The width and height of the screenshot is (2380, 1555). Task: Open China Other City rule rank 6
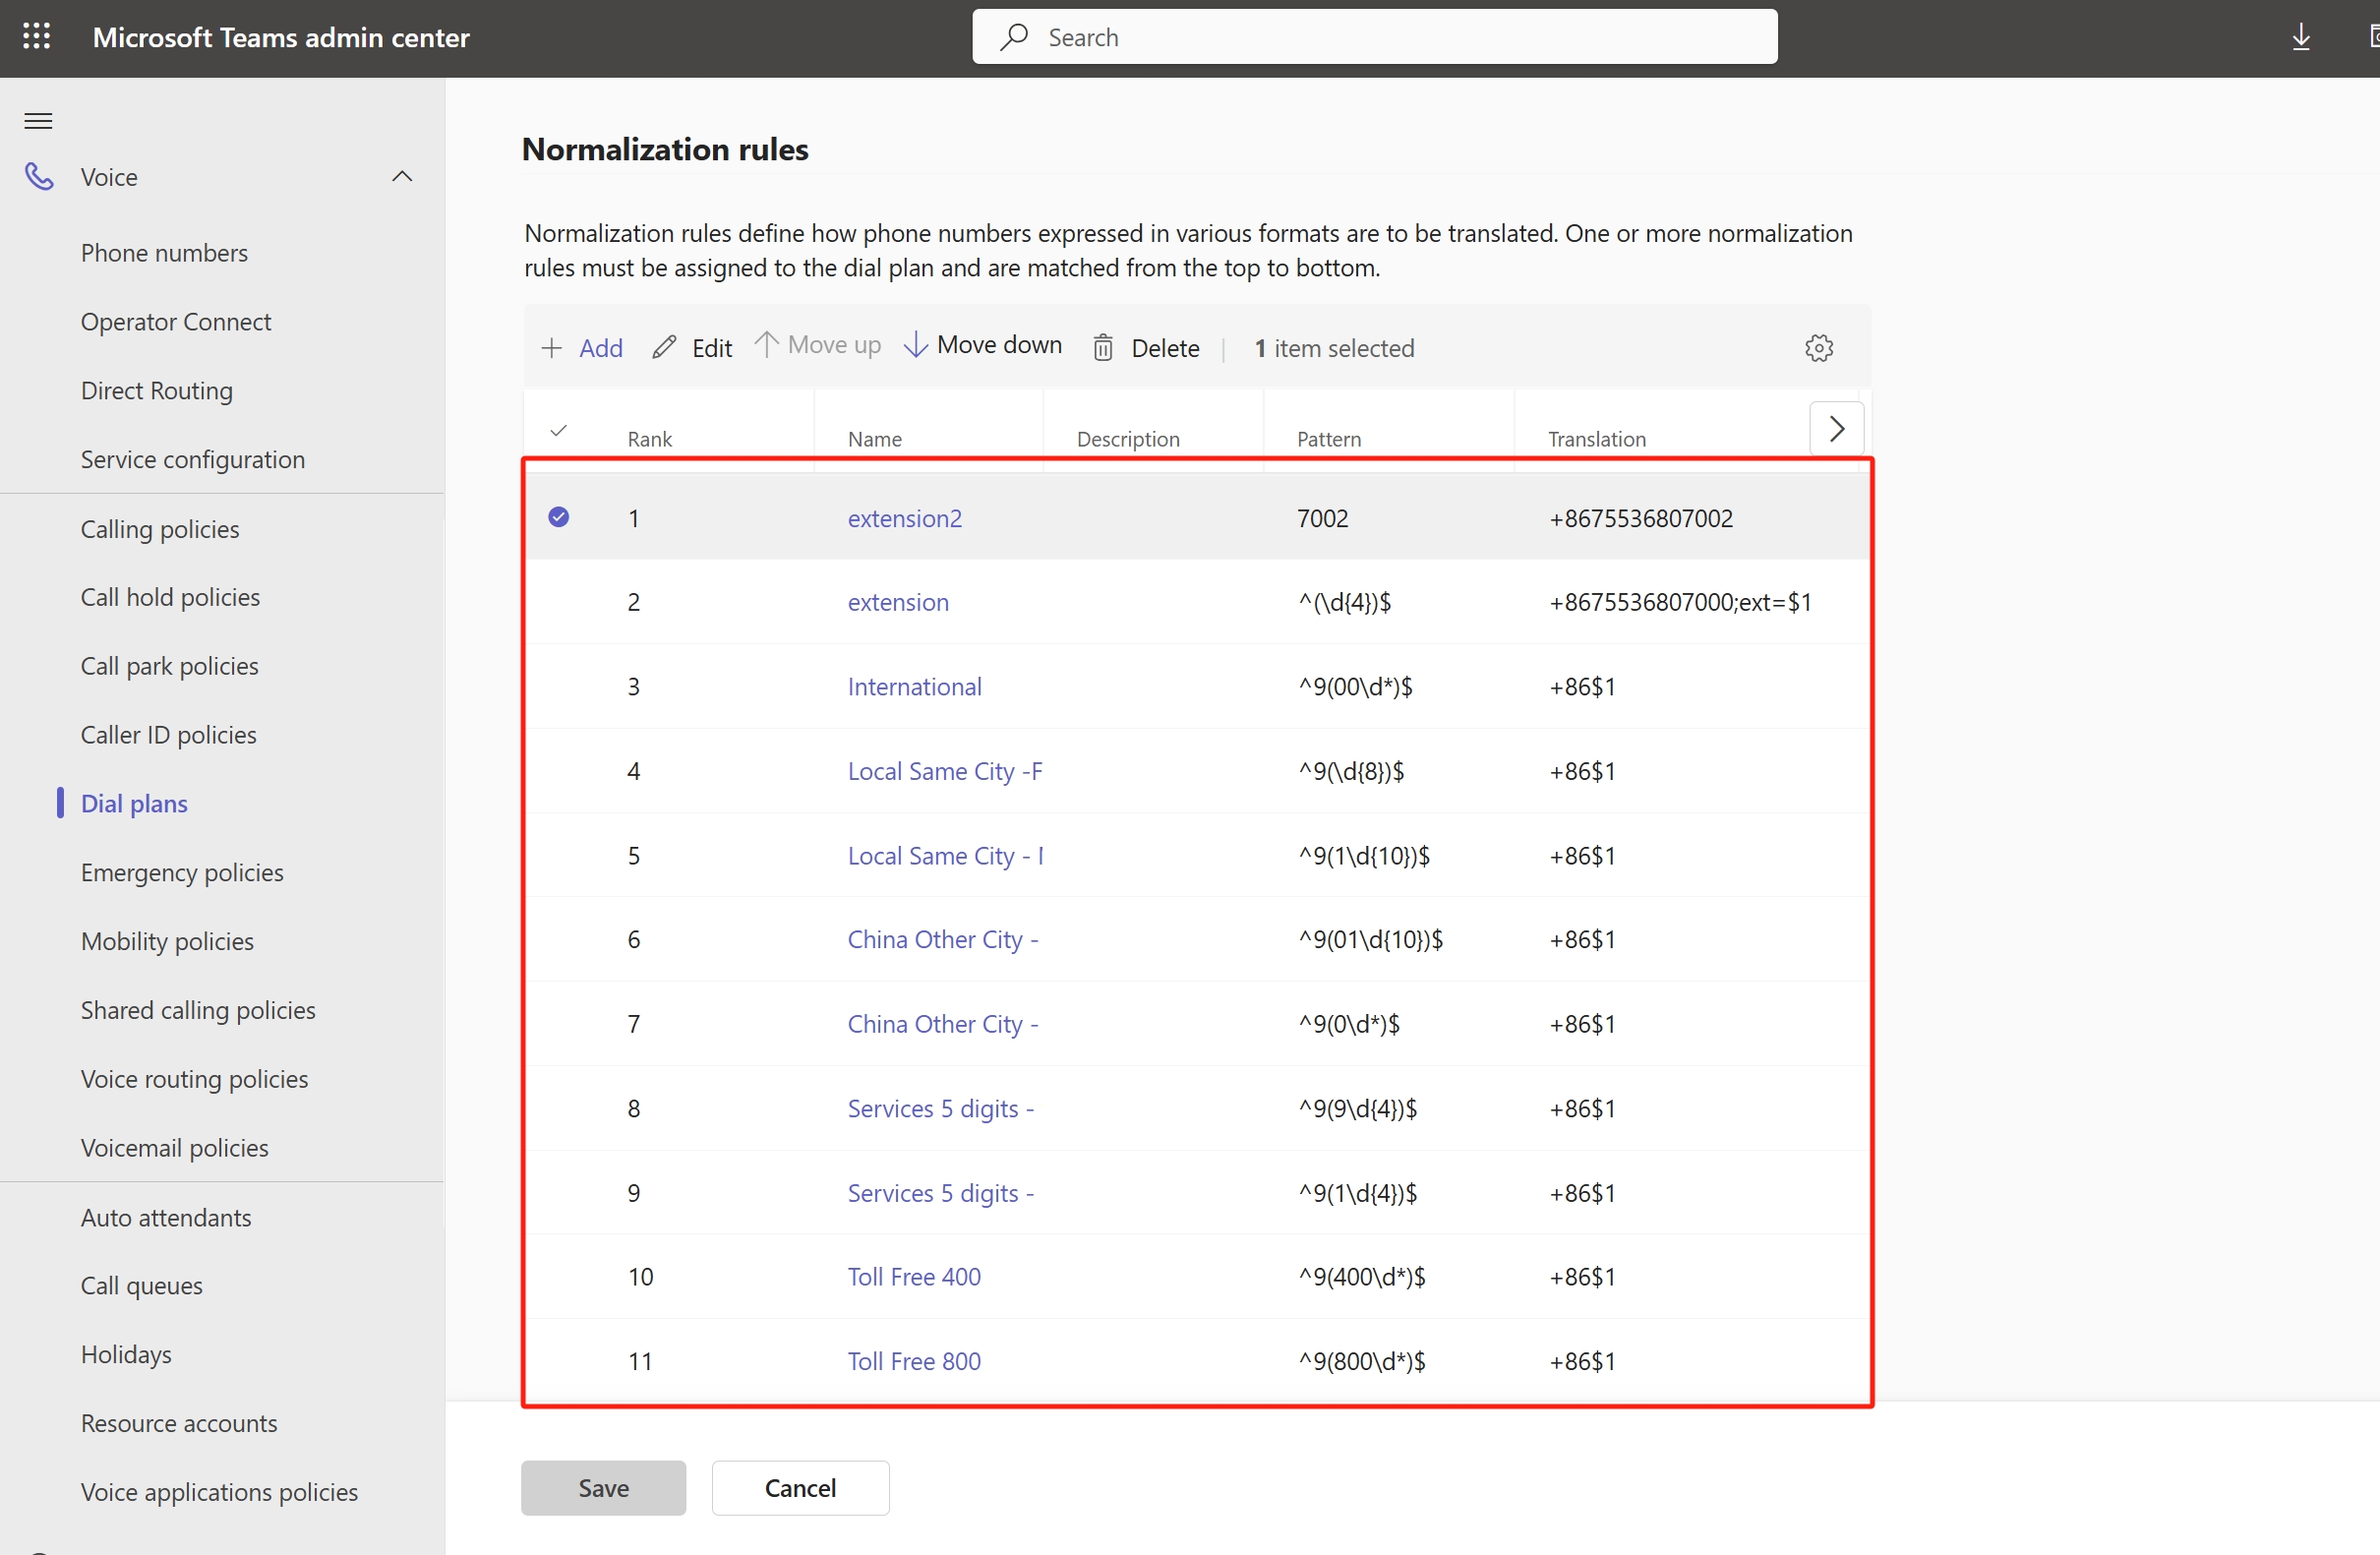tap(943, 940)
